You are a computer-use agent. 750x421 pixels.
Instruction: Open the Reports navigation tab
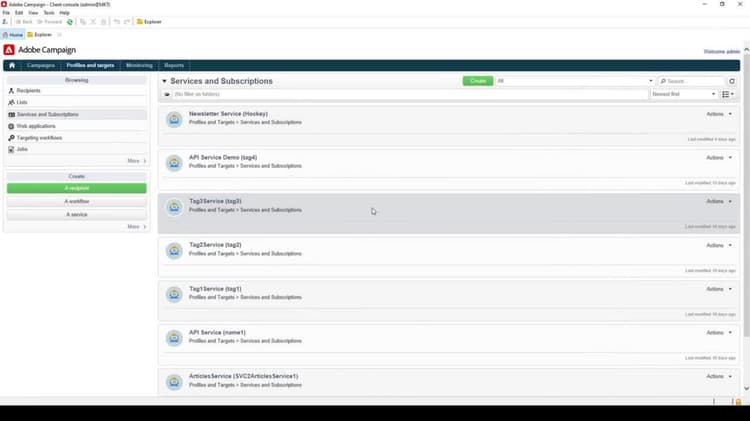click(x=174, y=66)
